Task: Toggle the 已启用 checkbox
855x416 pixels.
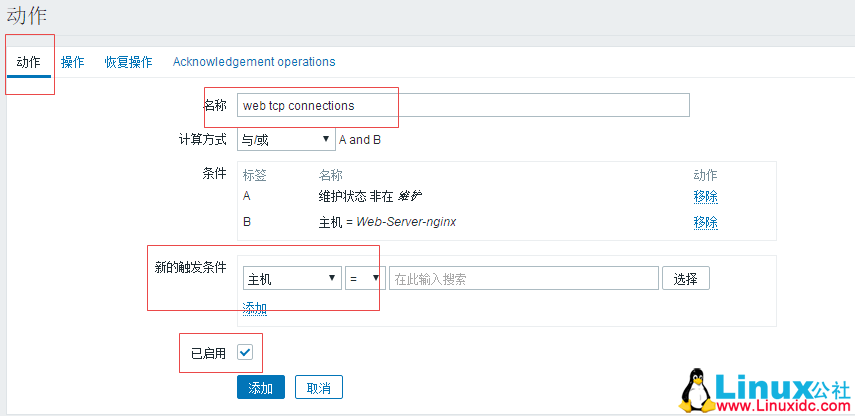Action: pos(245,353)
